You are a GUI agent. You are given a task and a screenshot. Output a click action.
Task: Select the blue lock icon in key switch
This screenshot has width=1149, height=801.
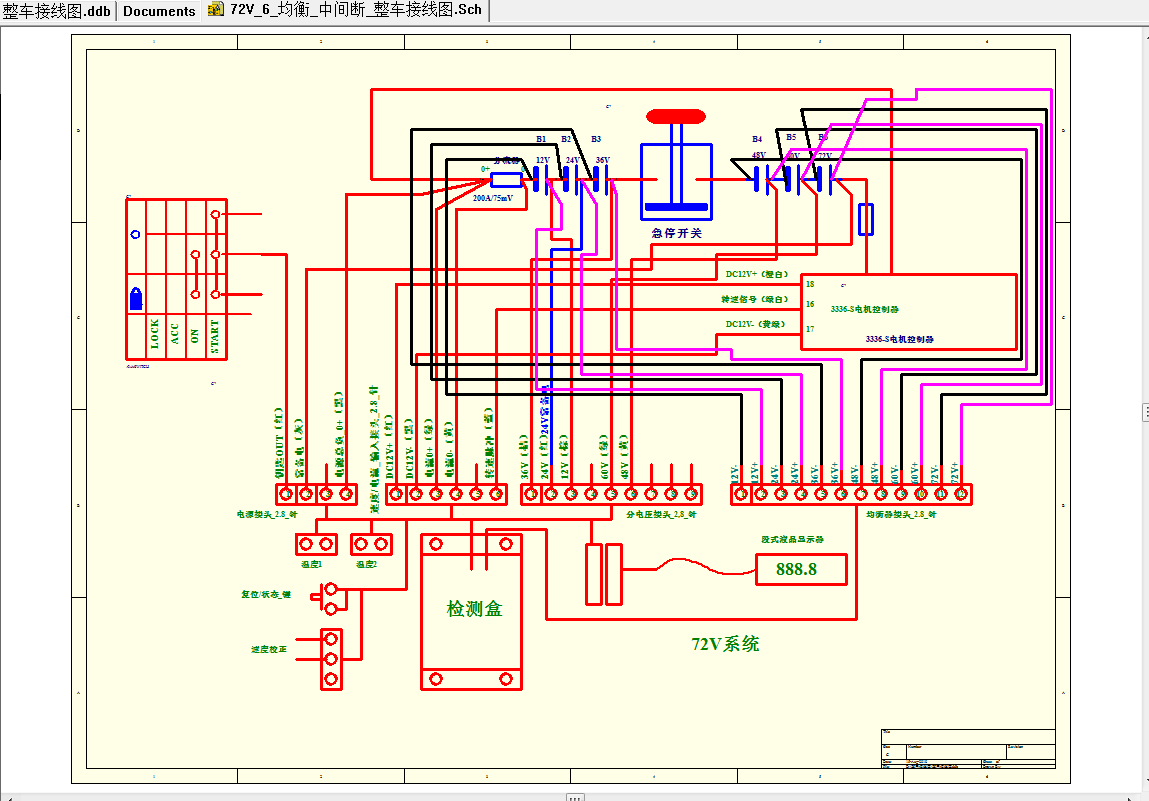[x=136, y=298]
